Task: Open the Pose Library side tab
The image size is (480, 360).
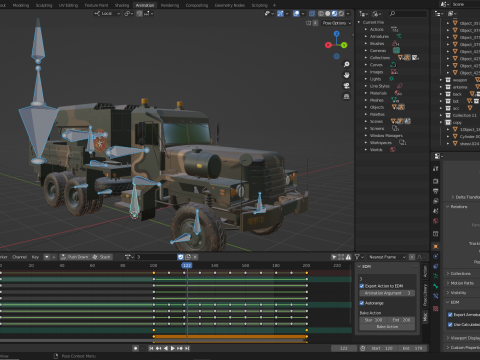Action: coord(425,295)
